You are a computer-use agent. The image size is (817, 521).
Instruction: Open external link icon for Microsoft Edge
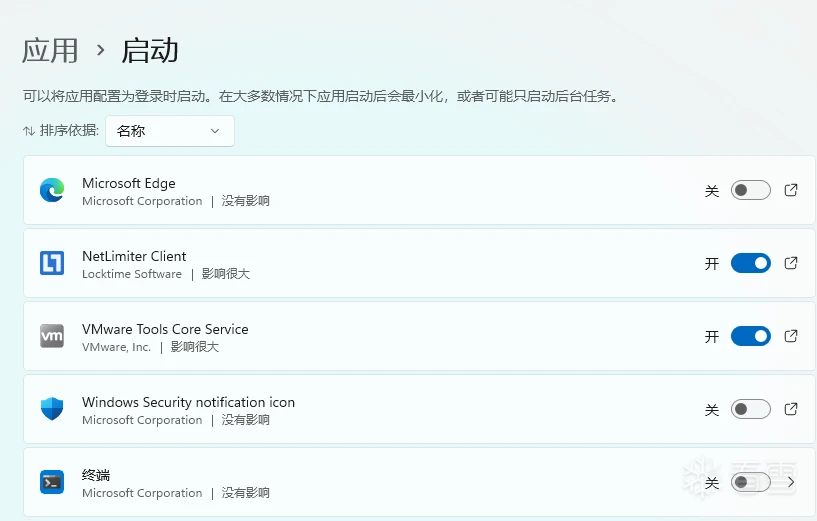(x=791, y=190)
